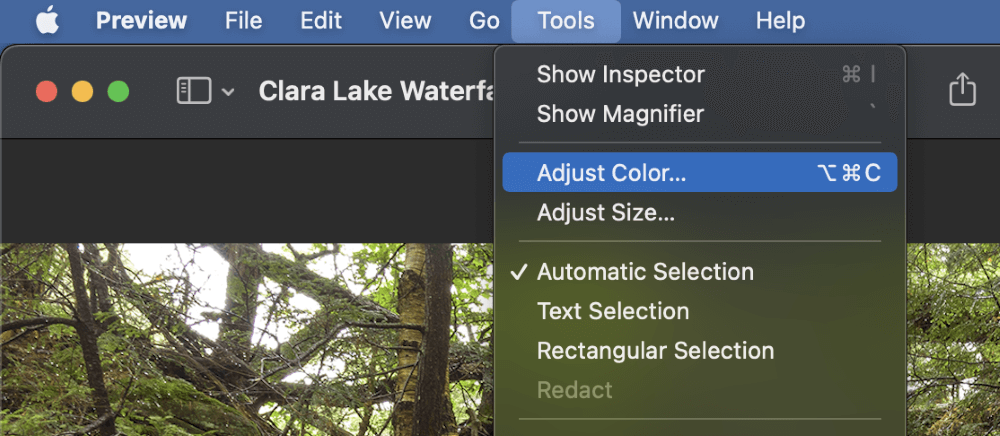
Task: Open the Preview application menu
Action: [x=142, y=21]
